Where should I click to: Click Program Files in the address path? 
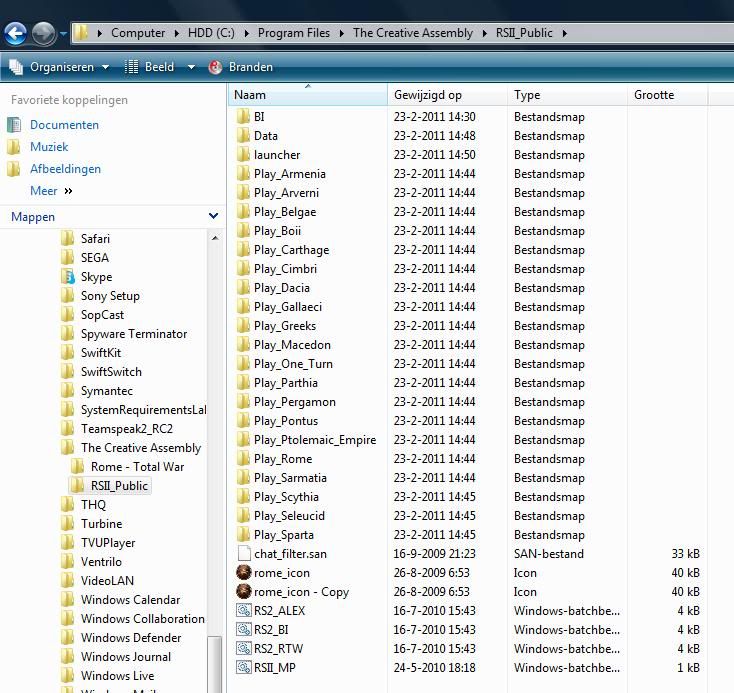point(293,33)
